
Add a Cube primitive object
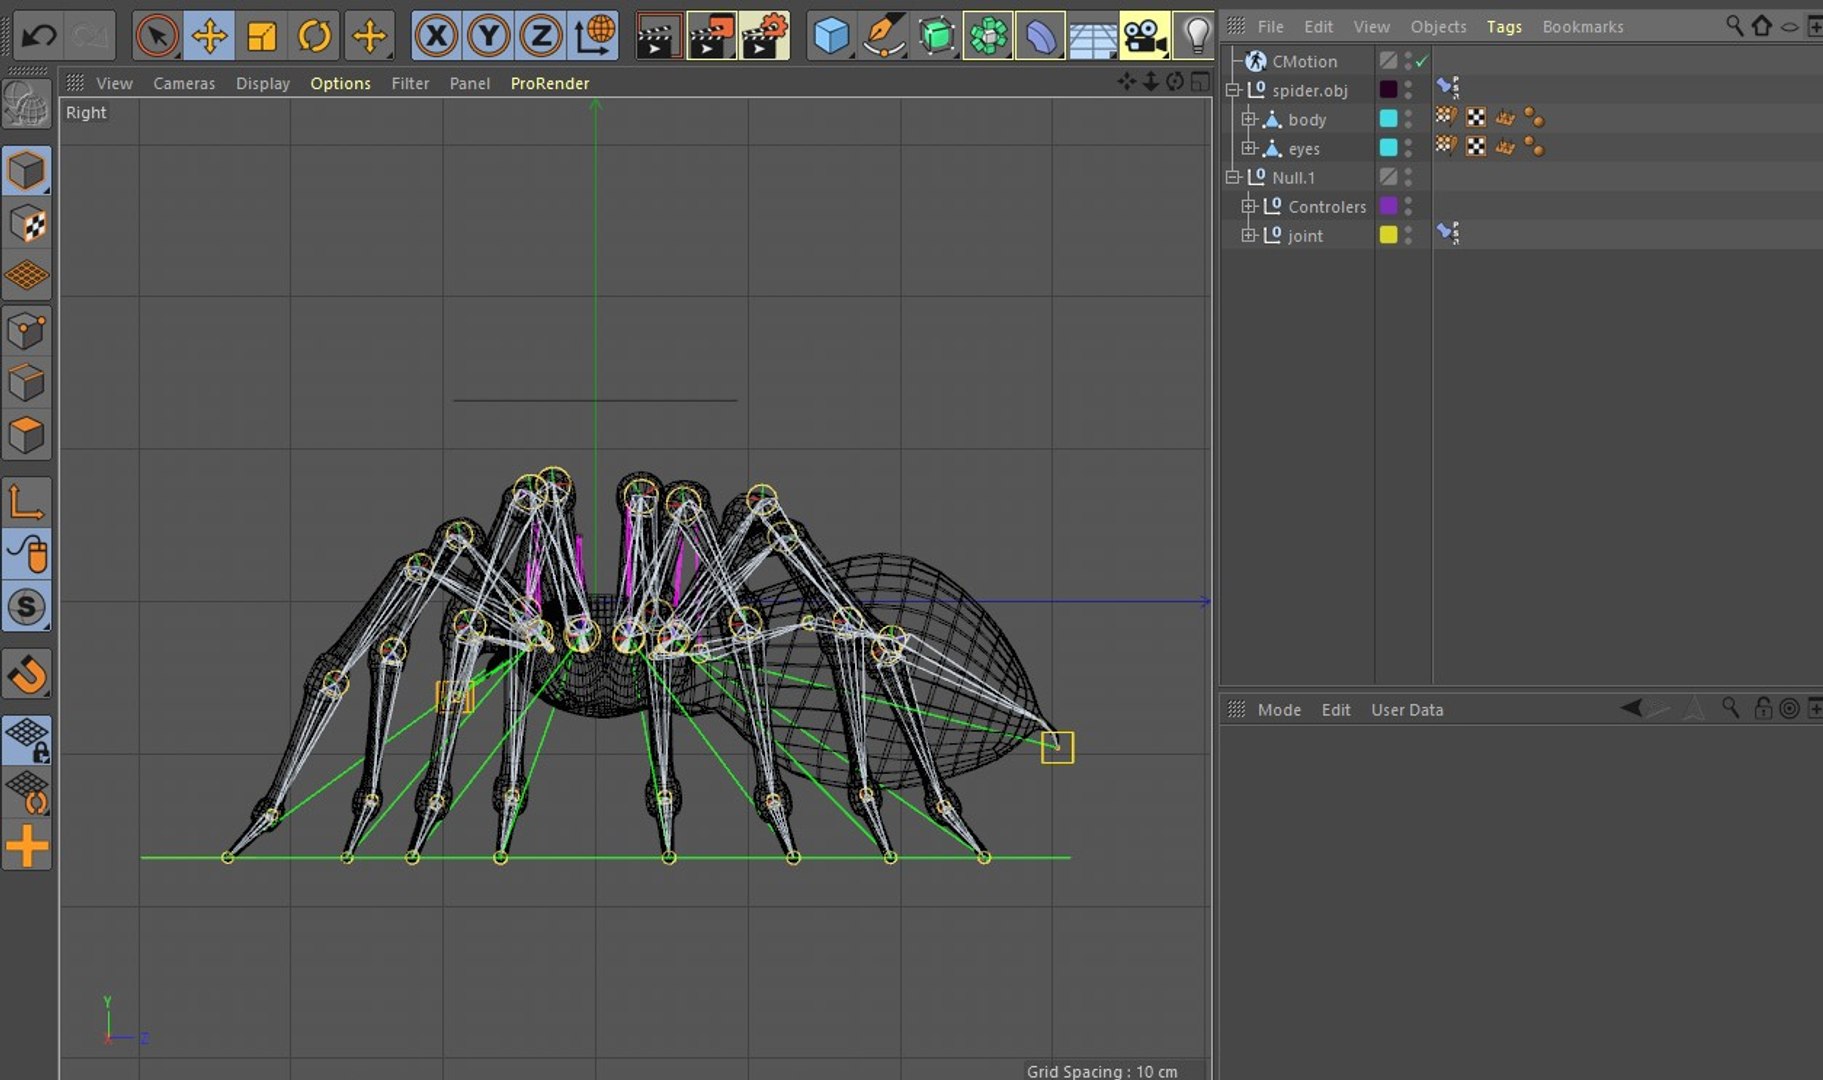coord(831,36)
